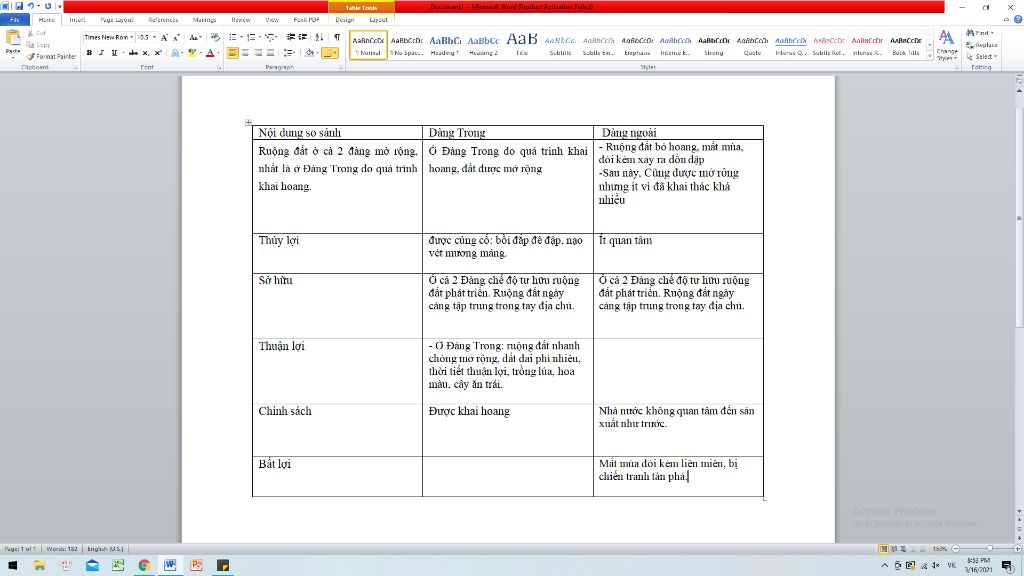Click the table move handle
This screenshot has height=576, width=1024.
[x=248, y=122]
